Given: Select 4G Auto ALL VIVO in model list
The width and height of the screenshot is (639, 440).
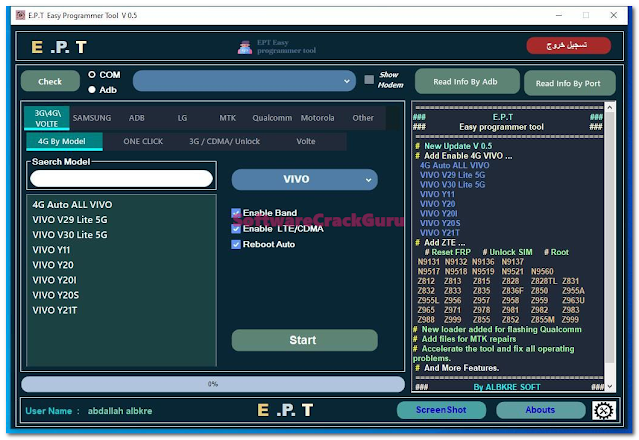Looking at the screenshot, I should pyautogui.click(x=72, y=205).
